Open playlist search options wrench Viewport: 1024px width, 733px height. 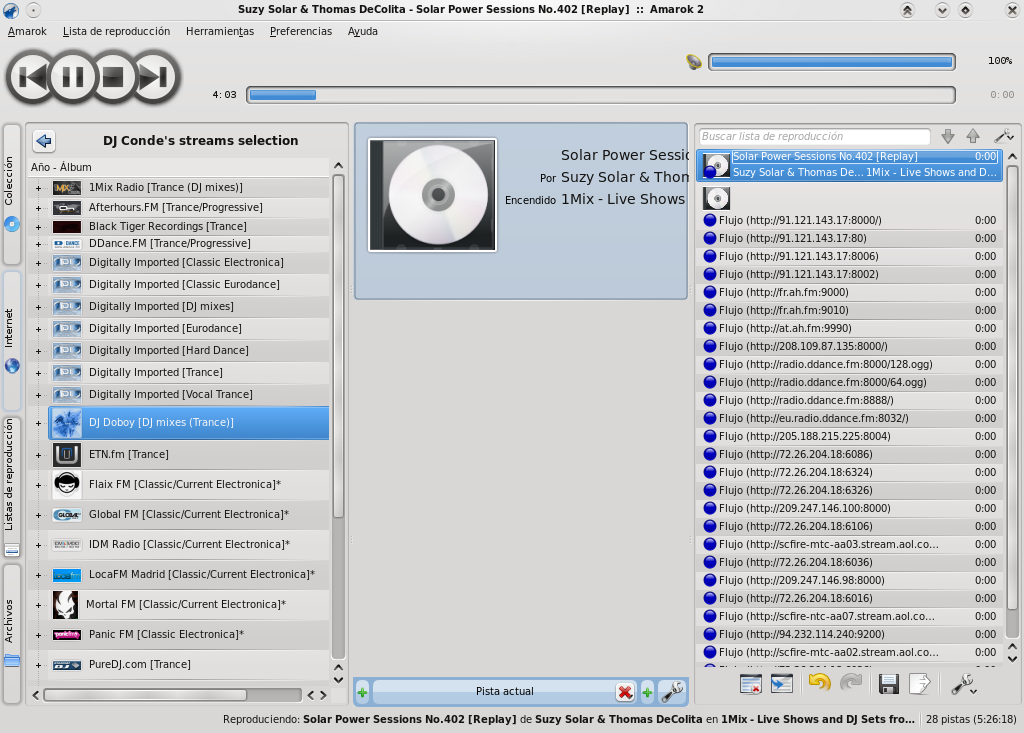pyautogui.click(x=1004, y=136)
